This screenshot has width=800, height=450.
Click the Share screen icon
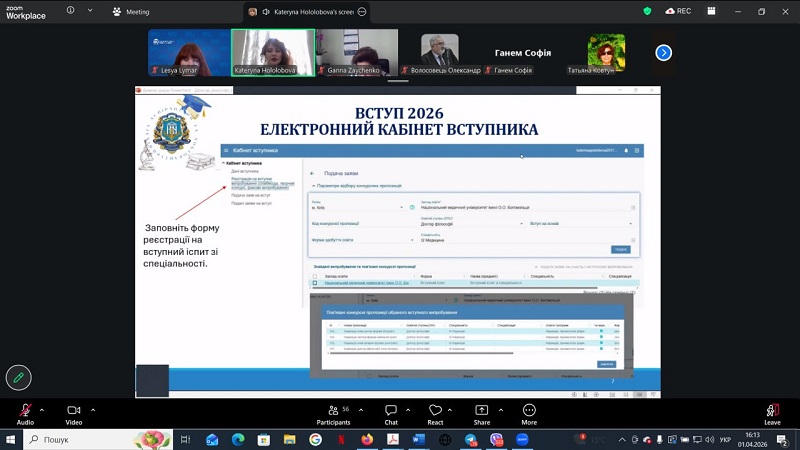[x=482, y=410]
